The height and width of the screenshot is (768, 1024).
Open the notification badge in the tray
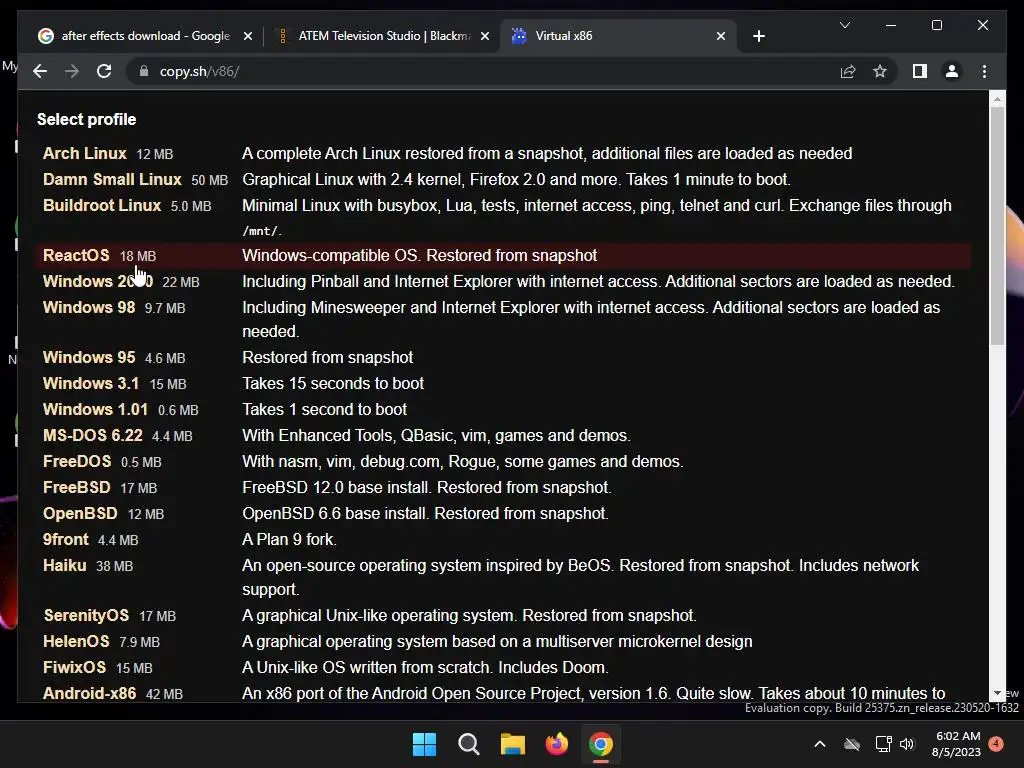(996, 743)
